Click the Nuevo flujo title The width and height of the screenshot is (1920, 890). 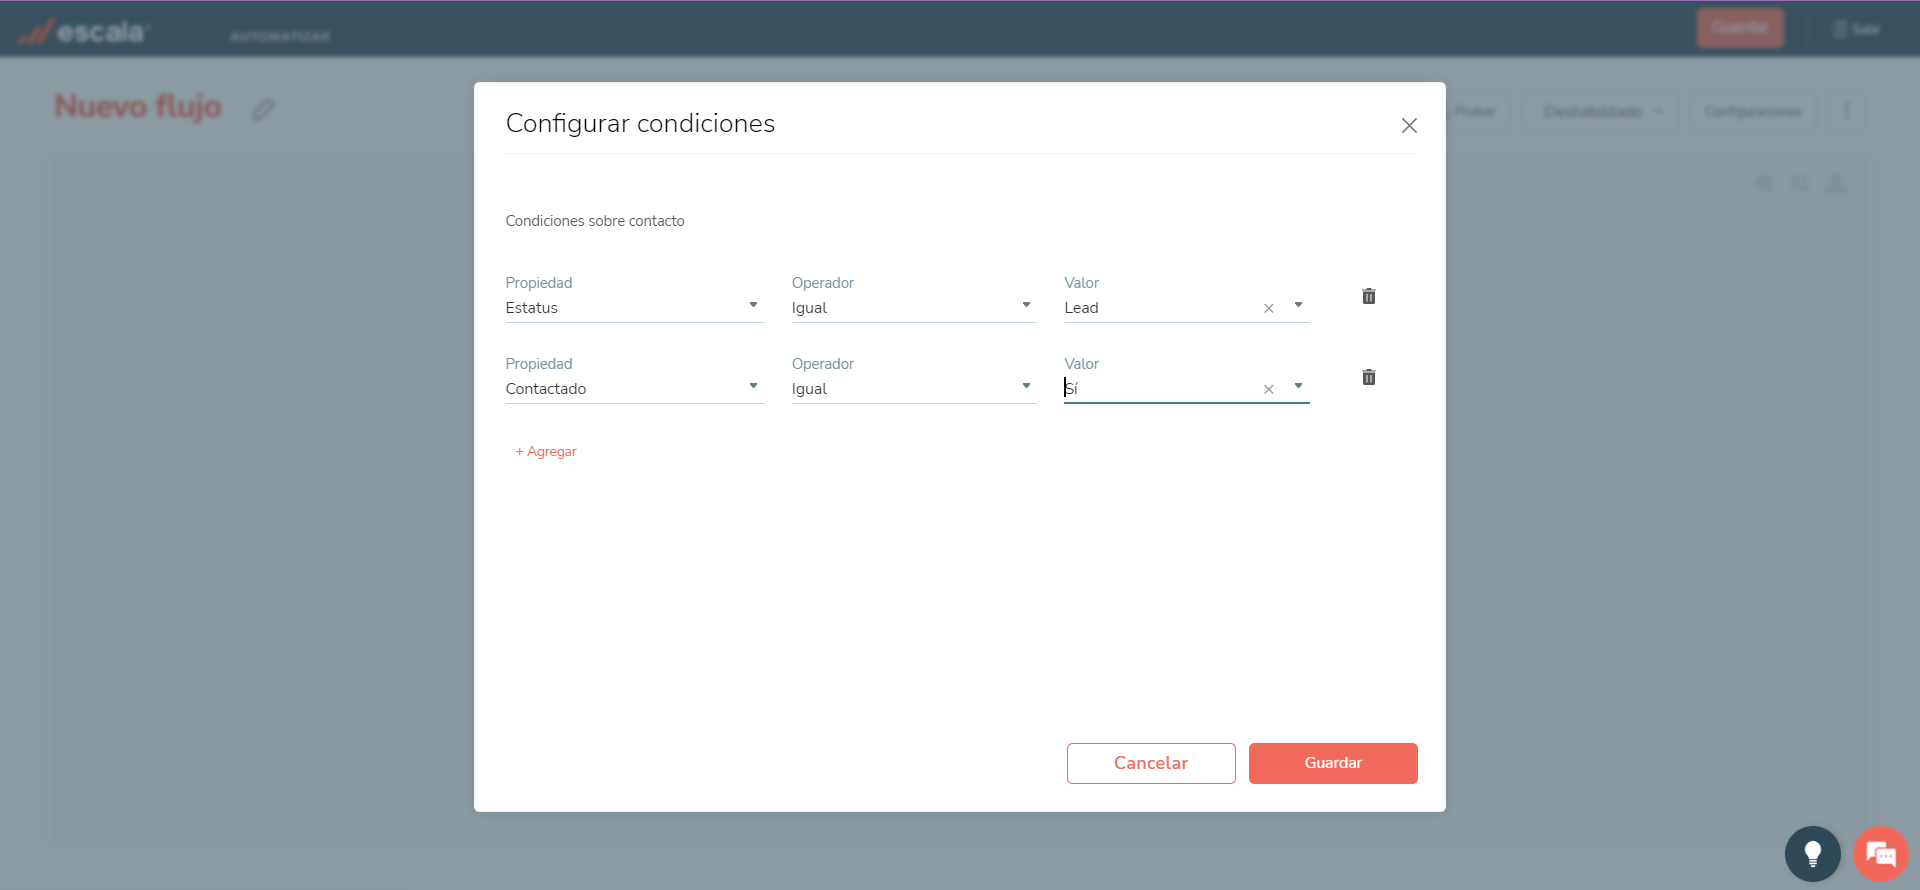tap(138, 107)
